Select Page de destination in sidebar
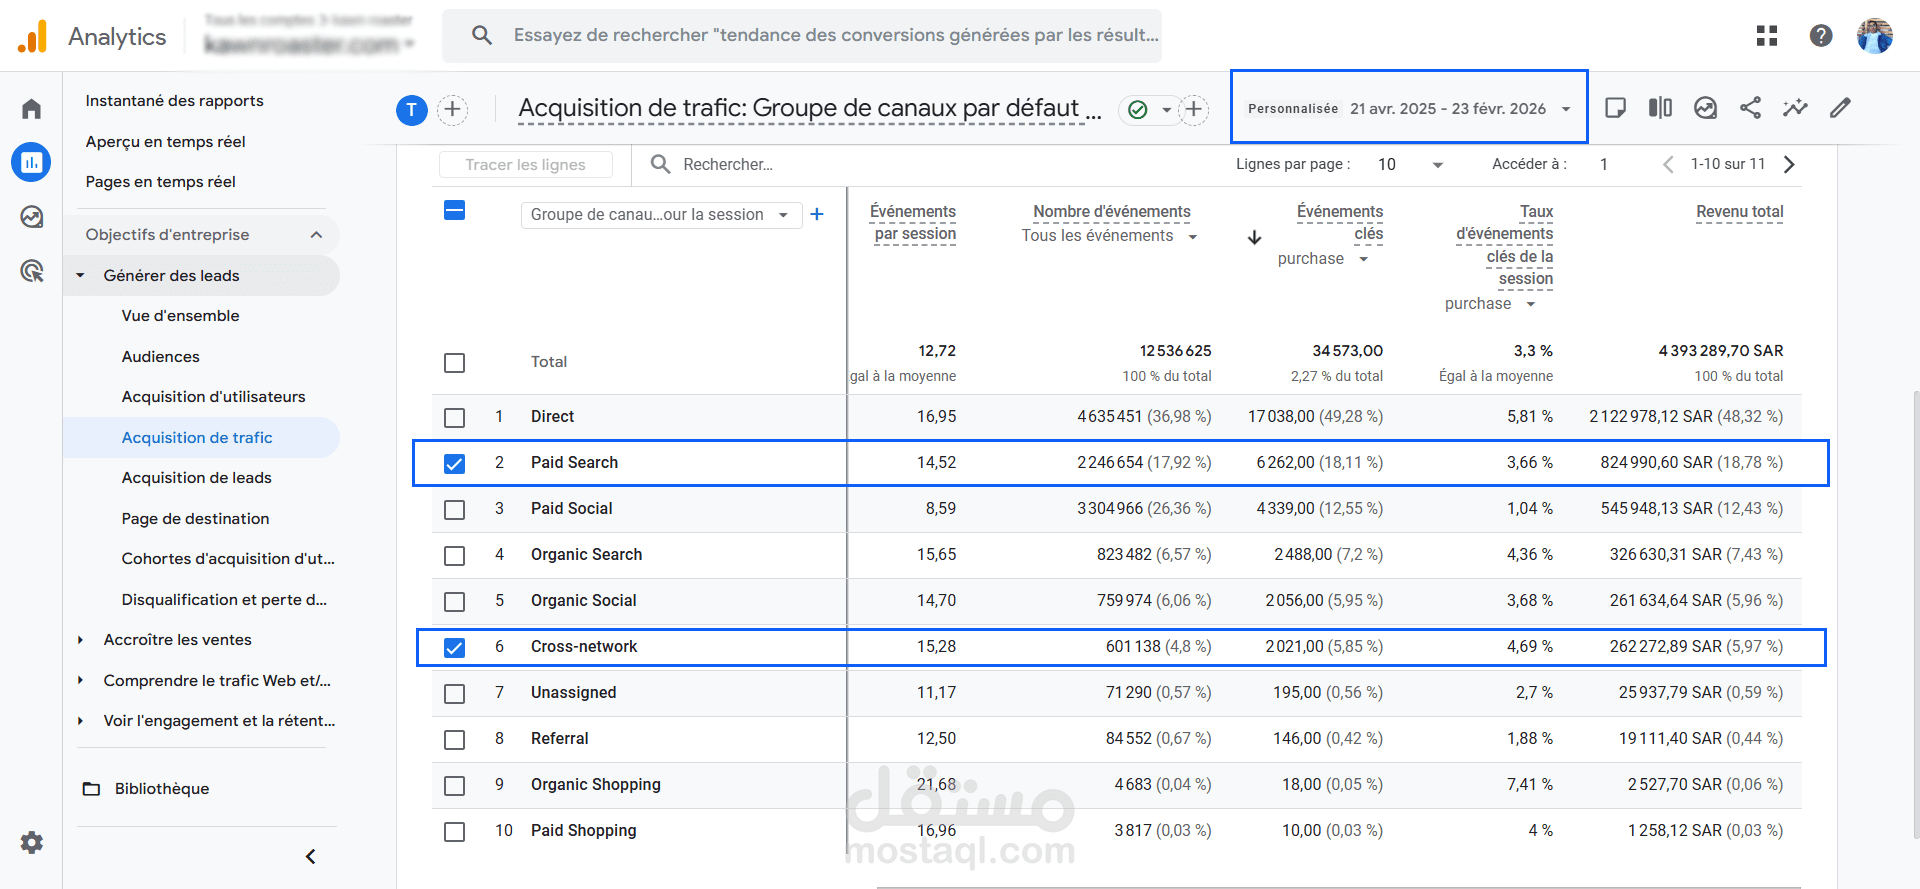Viewport: 1920px width, 889px height. pyautogui.click(x=195, y=518)
